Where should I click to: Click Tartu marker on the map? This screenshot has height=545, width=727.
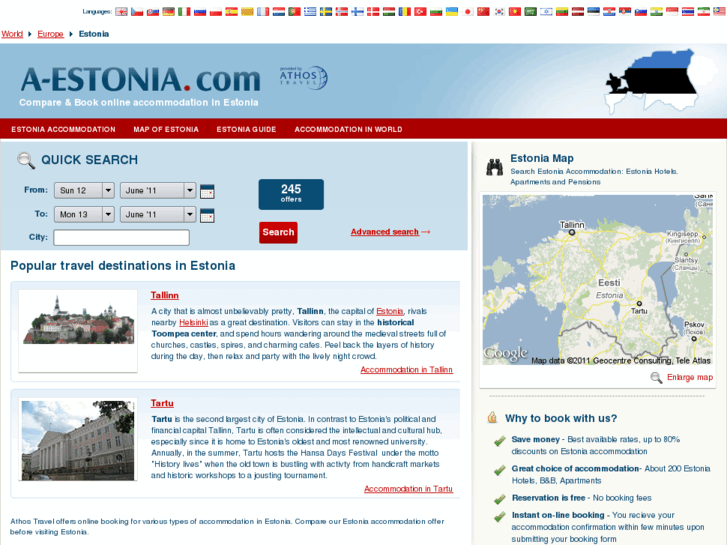[639, 303]
